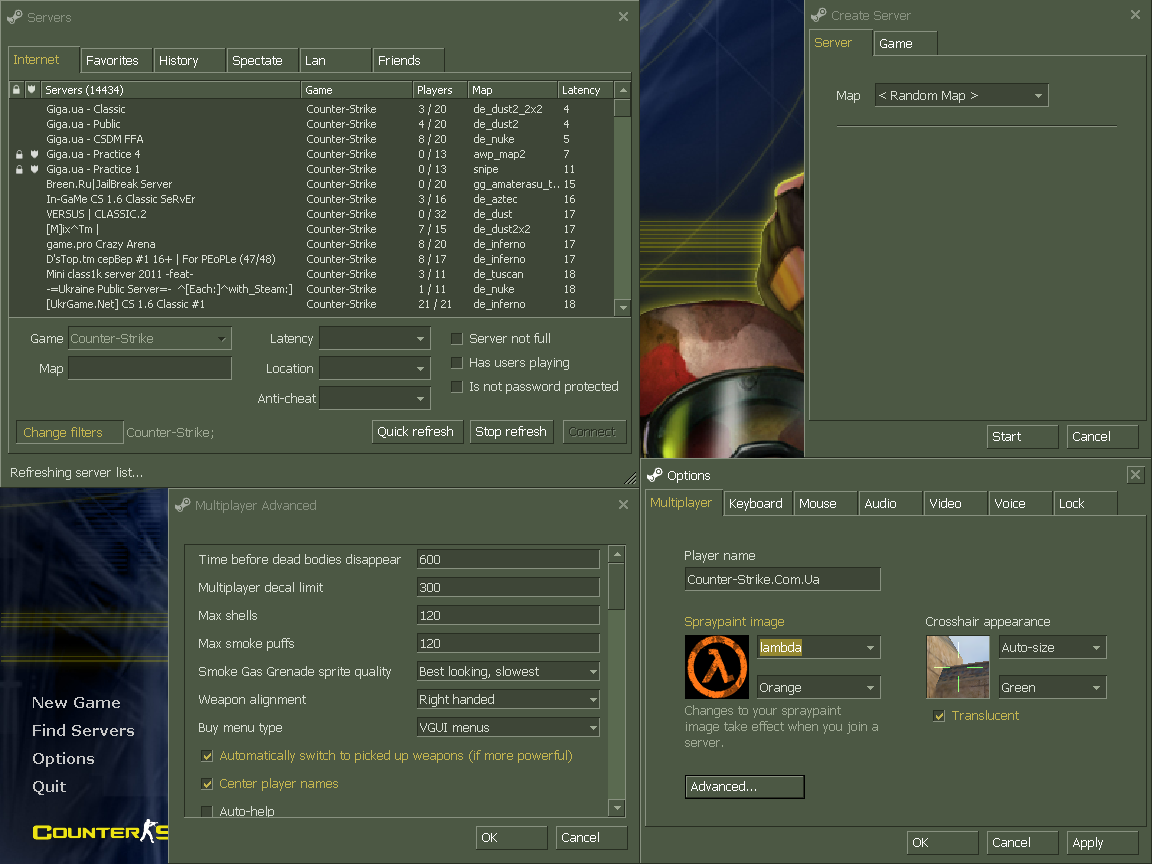1152x864 pixels.
Task: Open Smoke Gas Grenade sprite quality dropdown
Action: click(508, 672)
